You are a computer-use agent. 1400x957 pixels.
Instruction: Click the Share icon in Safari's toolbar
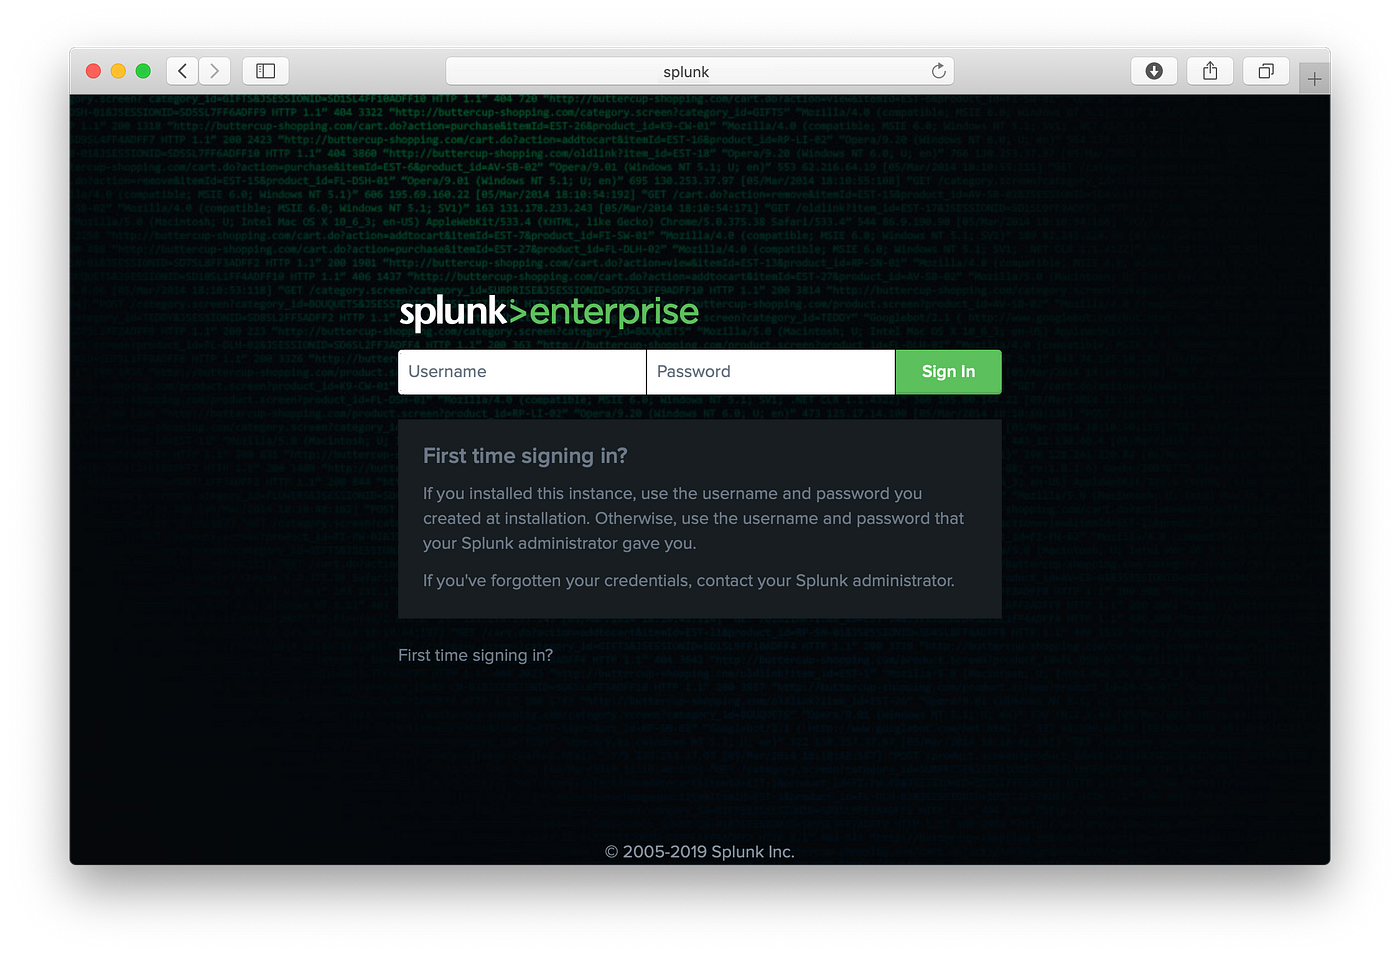click(1209, 71)
